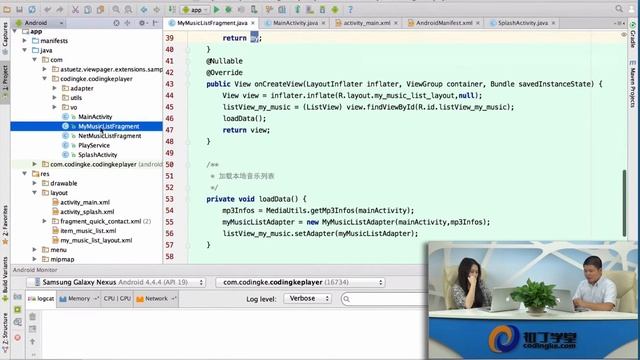Expand the utils package

click(x=54, y=98)
